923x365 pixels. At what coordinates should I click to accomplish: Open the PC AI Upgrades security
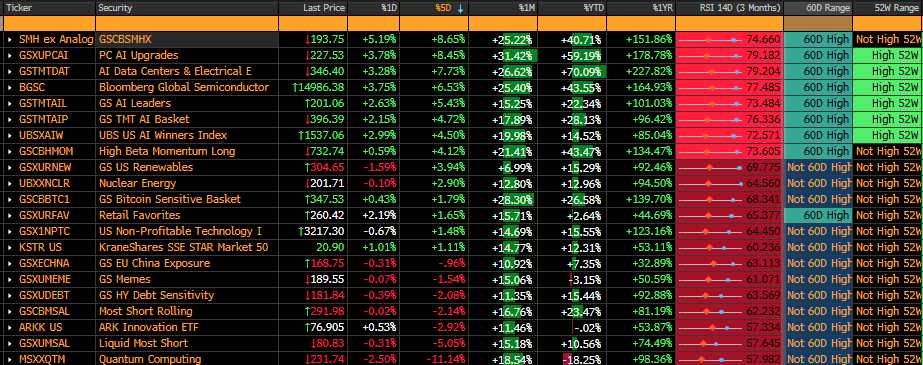[138, 55]
